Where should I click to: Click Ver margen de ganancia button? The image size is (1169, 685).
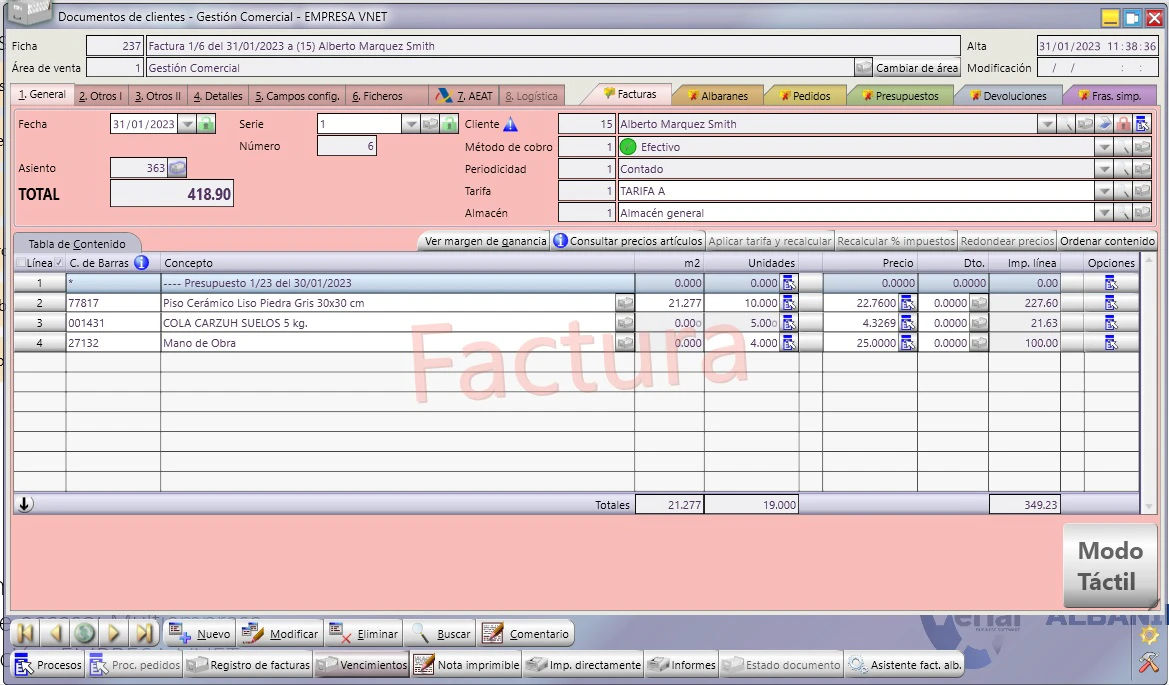click(x=485, y=241)
